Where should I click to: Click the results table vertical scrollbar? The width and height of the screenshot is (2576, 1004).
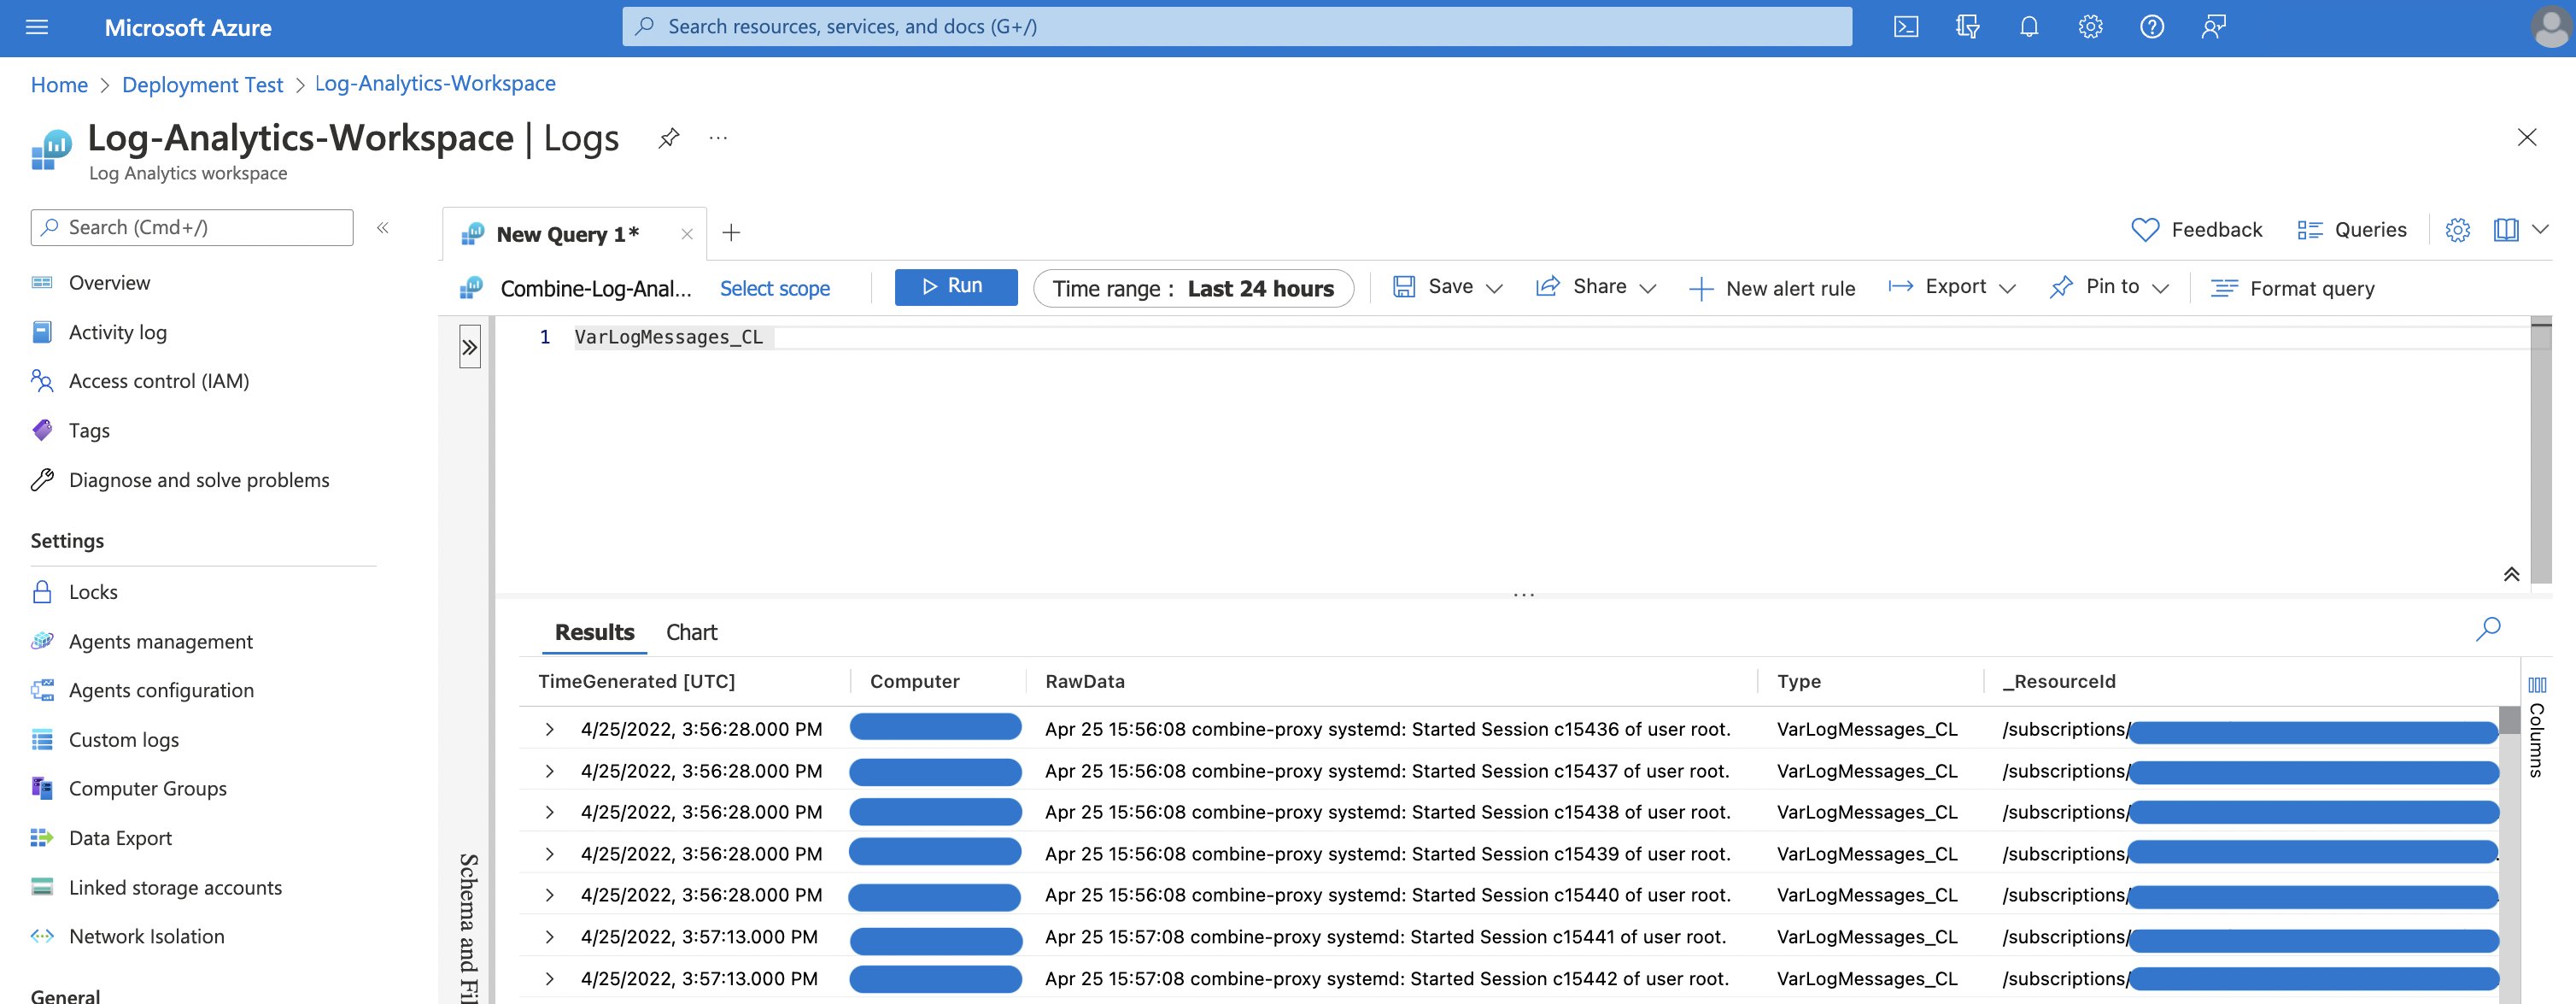2509,855
